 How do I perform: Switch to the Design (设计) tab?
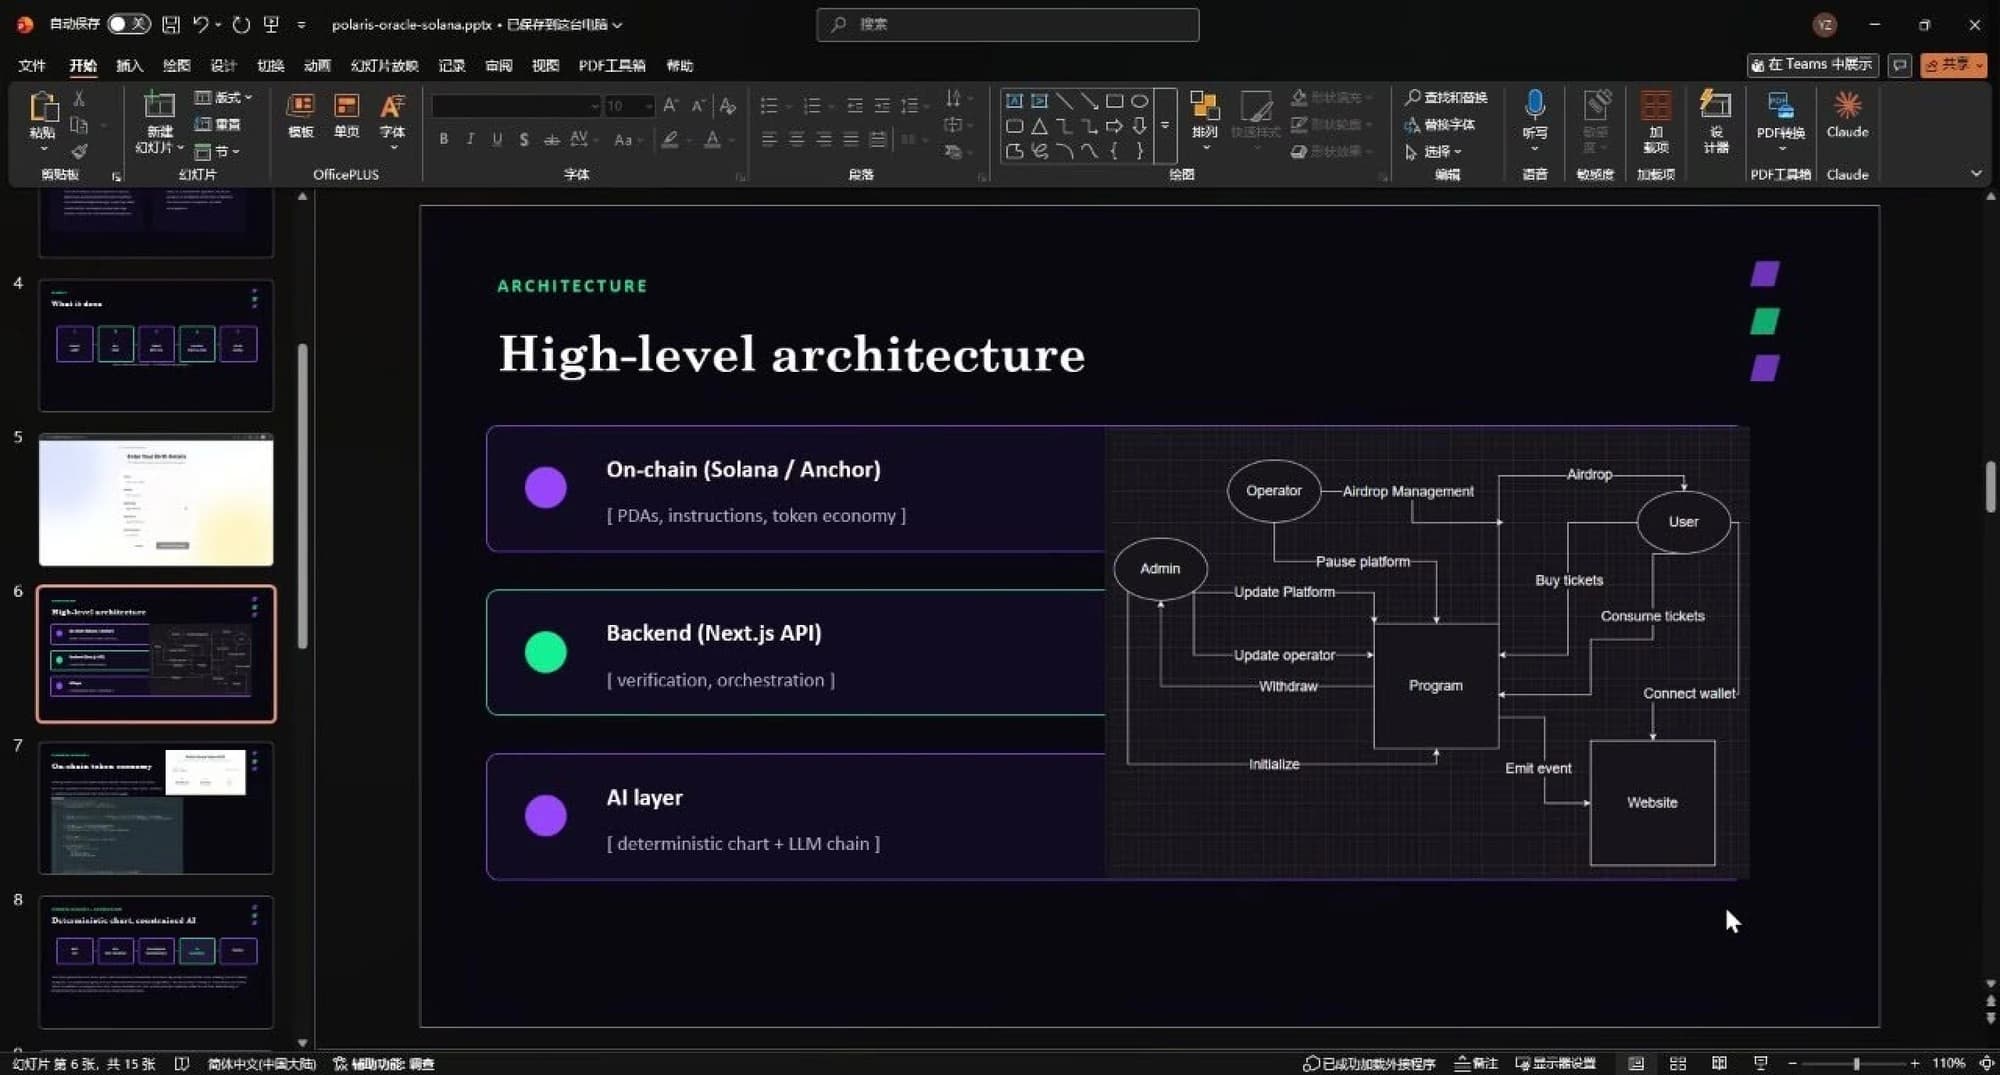(223, 65)
